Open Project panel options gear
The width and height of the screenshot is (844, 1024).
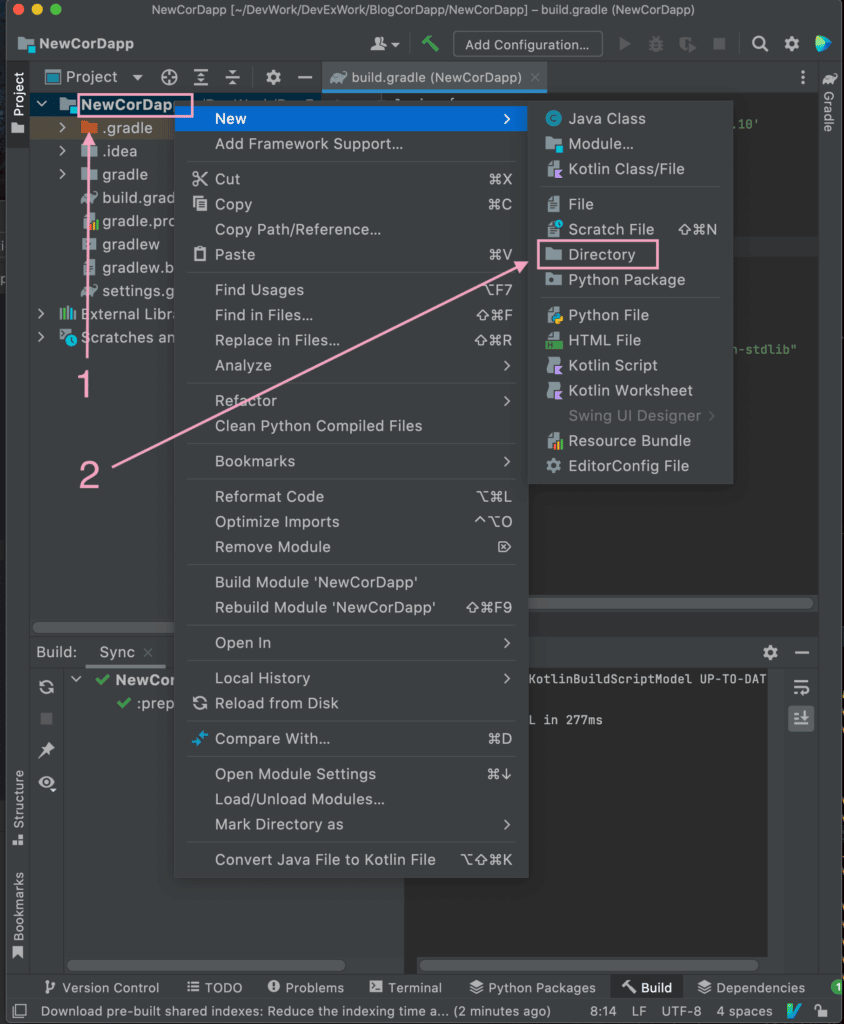point(273,77)
